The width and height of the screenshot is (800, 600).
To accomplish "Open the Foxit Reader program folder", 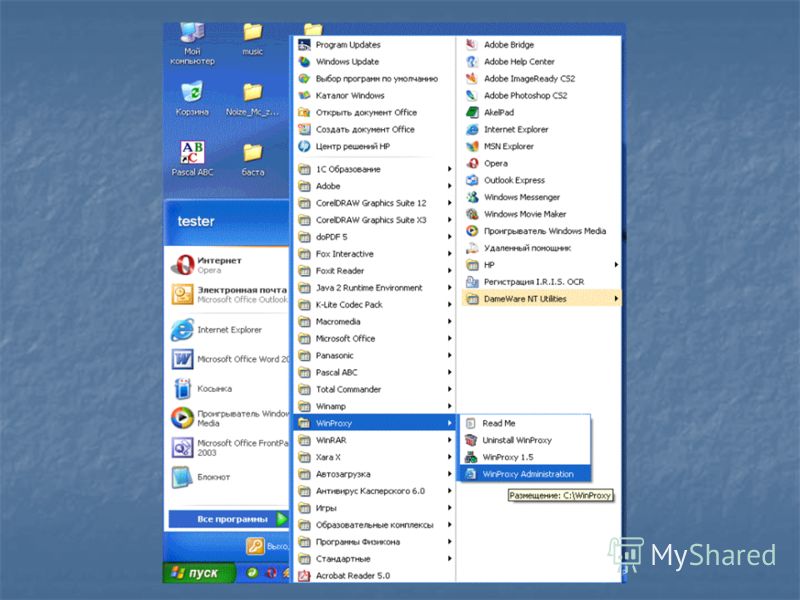I will 374,271.
